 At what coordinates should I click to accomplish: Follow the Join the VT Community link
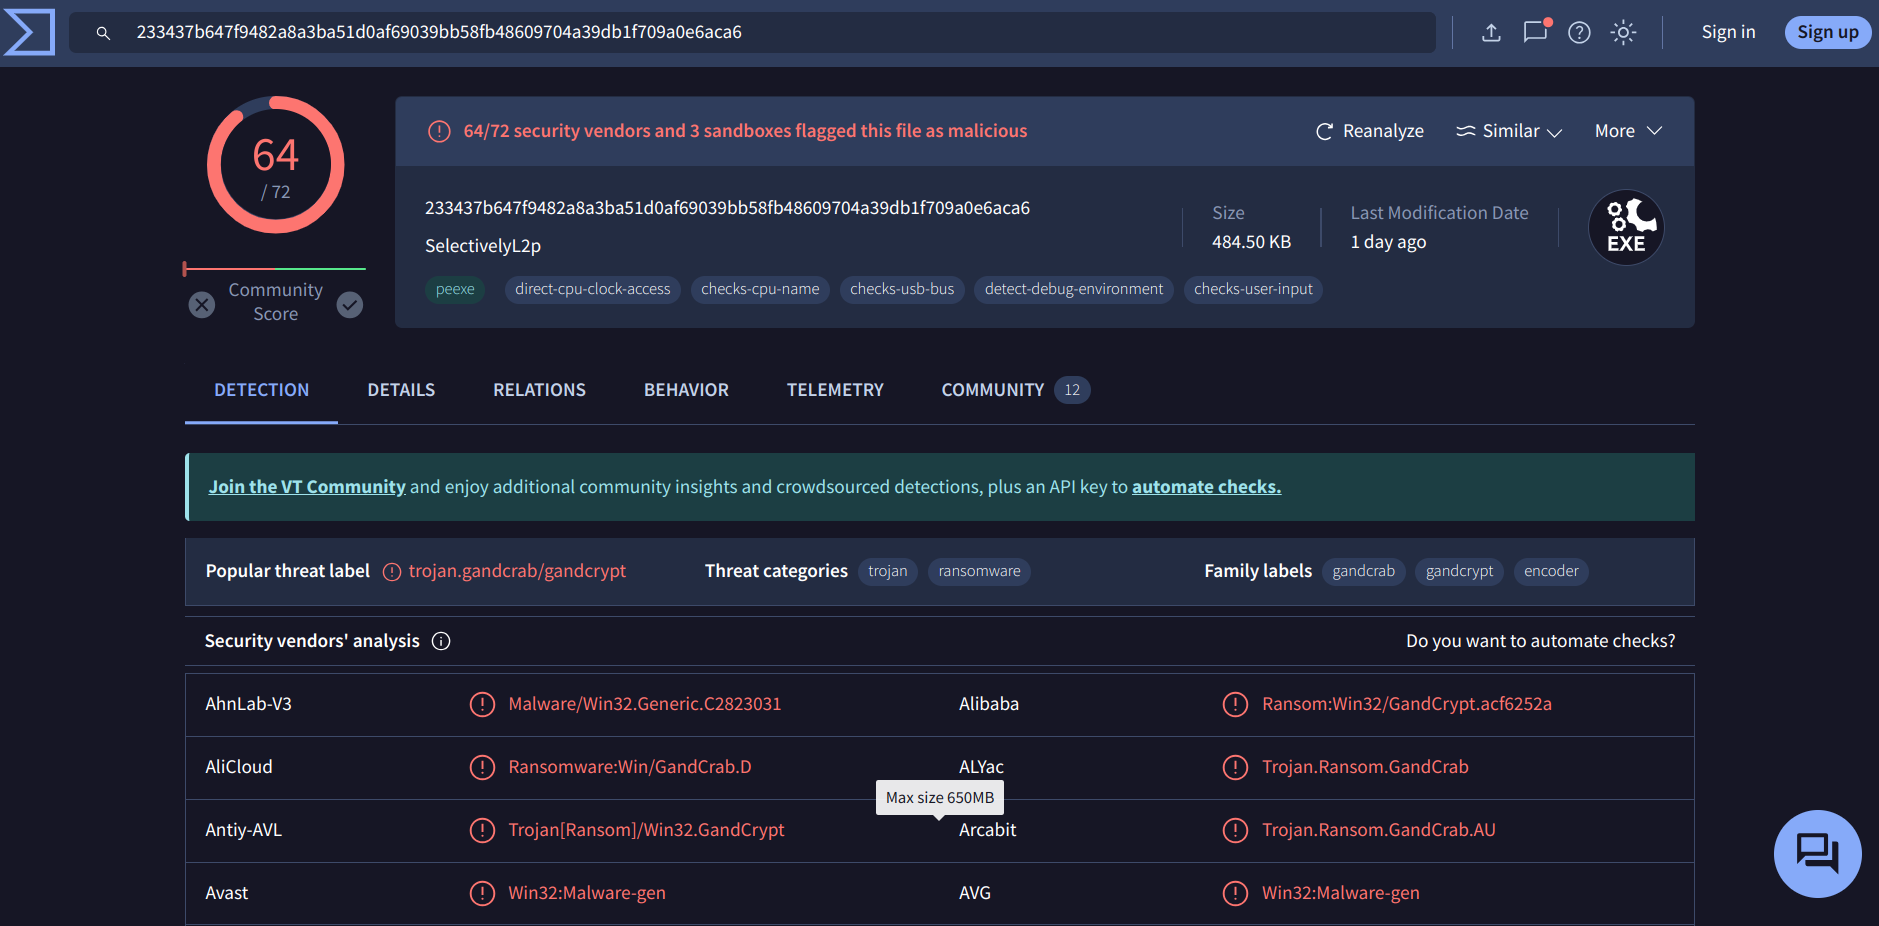pos(307,487)
